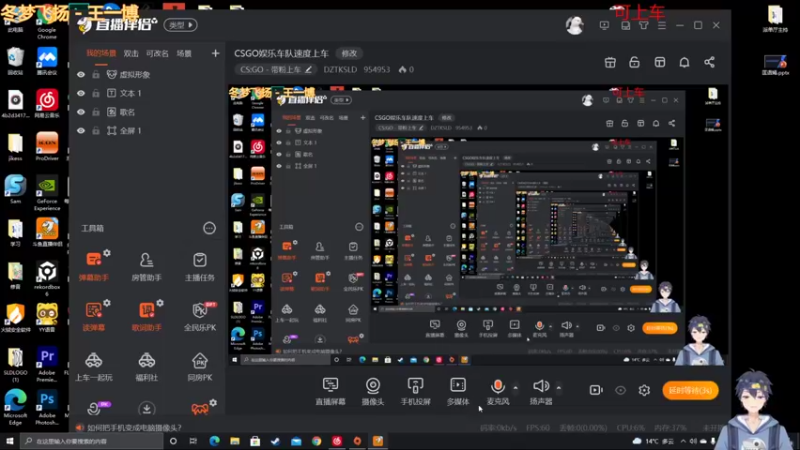Open the 读弹幕 tool
The image size is (800, 450).
pyautogui.click(x=94, y=316)
